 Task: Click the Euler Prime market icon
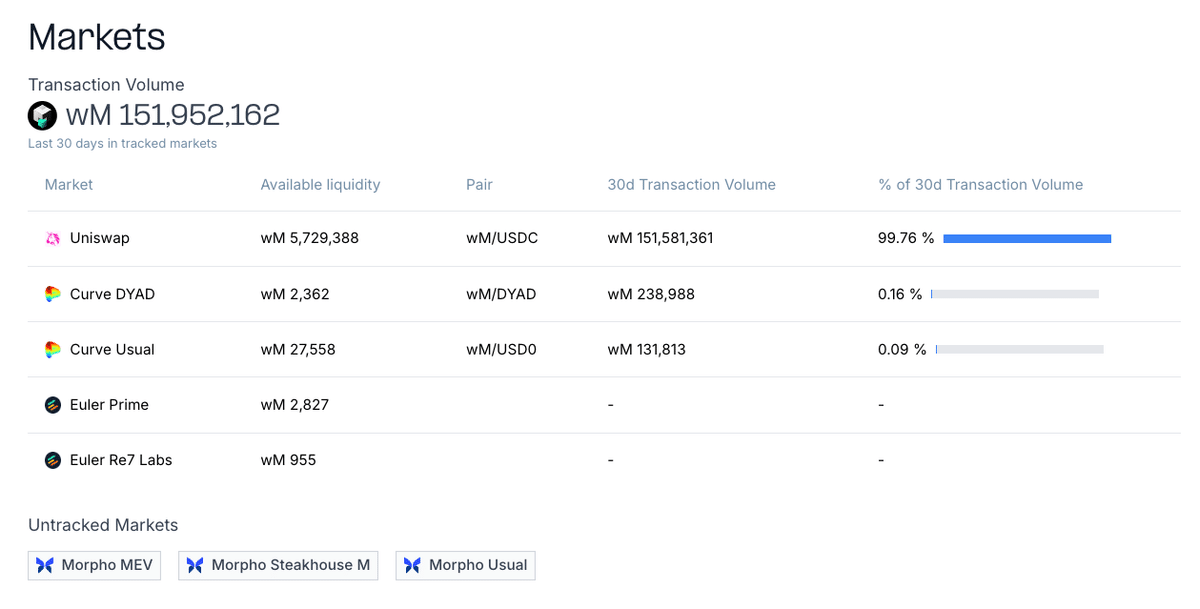pyautogui.click(x=53, y=405)
